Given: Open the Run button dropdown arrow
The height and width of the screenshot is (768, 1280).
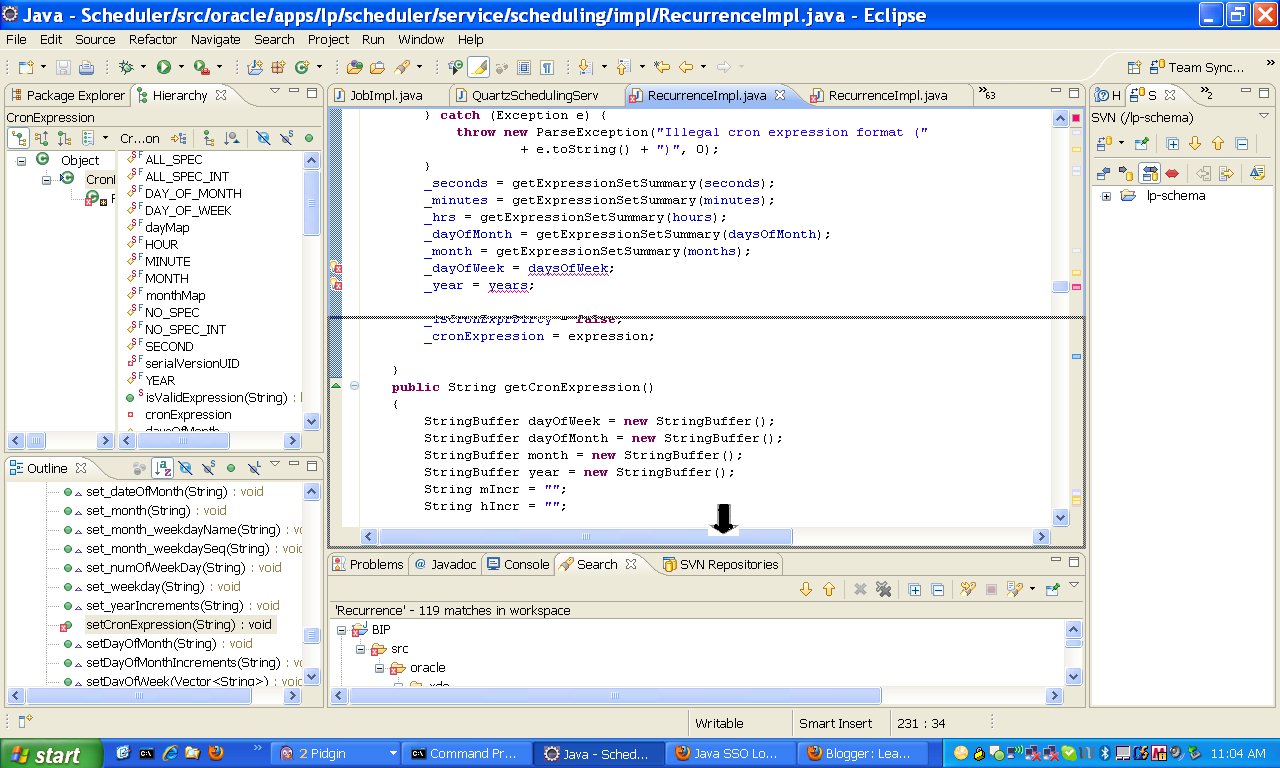Looking at the screenshot, I should tap(180, 67).
